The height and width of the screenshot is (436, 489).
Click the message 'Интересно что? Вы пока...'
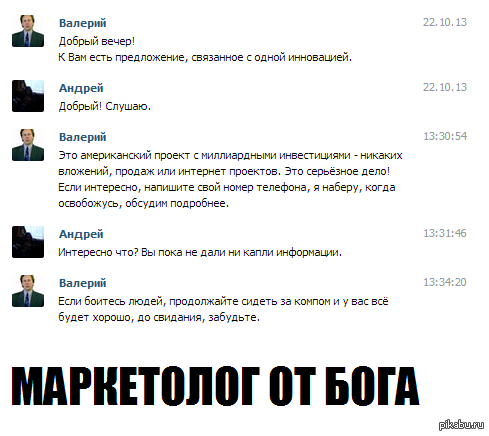coord(200,252)
